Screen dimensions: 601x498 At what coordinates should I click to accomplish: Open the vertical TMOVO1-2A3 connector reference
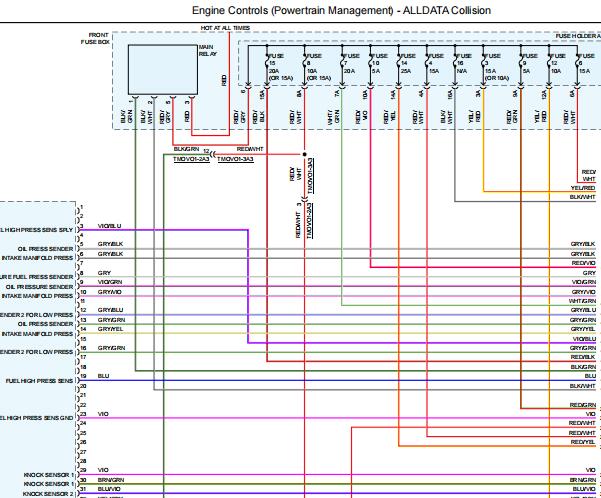click(x=310, y=220)
